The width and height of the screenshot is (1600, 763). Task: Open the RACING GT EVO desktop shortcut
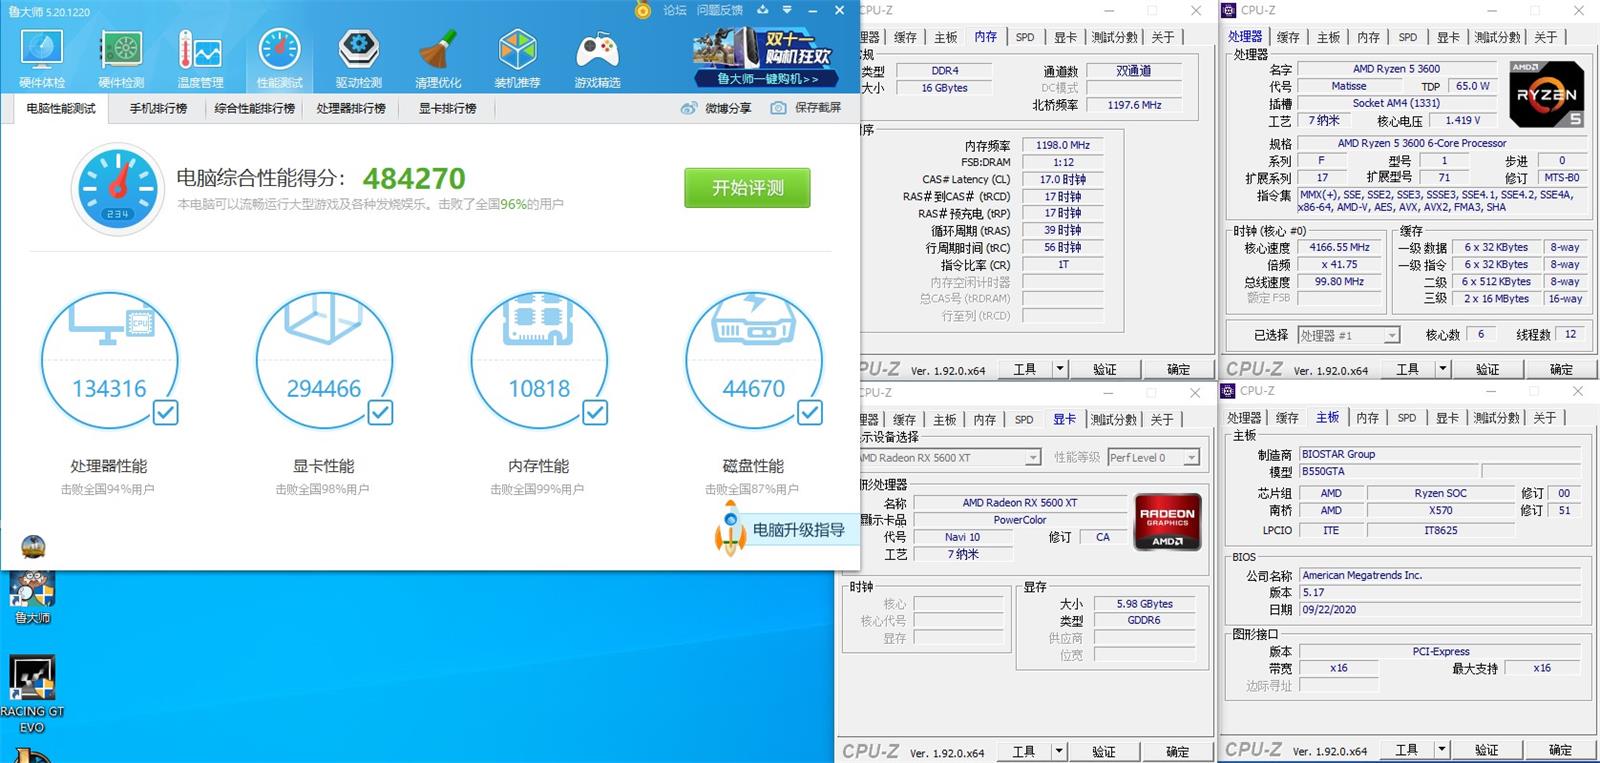[32, 695]
